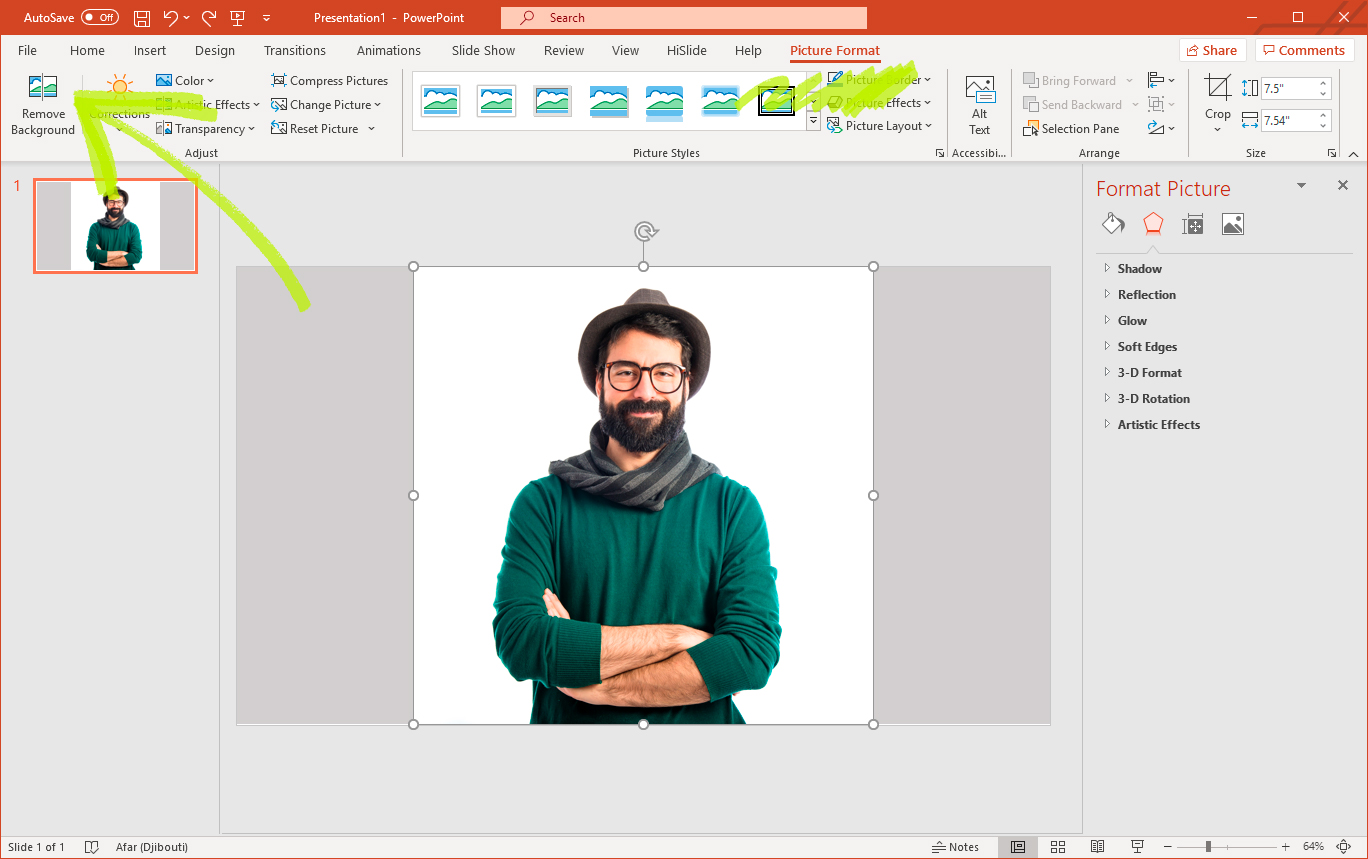
Task: Open the Picture pane icon in Format Picture
Action: point(1232,224)
